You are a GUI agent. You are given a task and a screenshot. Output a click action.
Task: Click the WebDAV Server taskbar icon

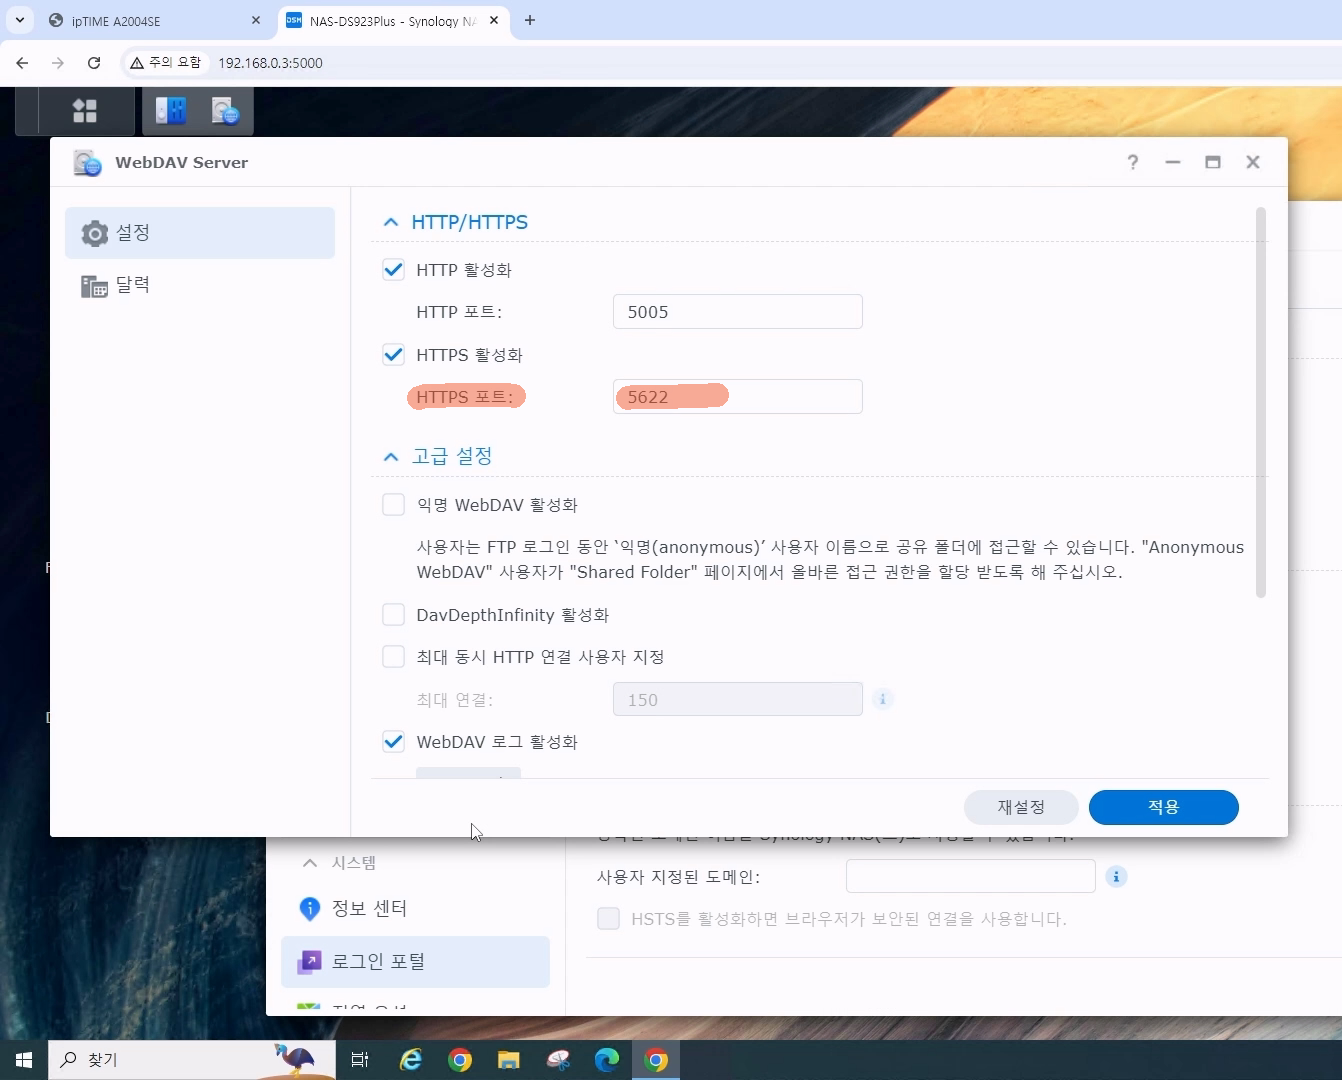(x=225, y=111)
